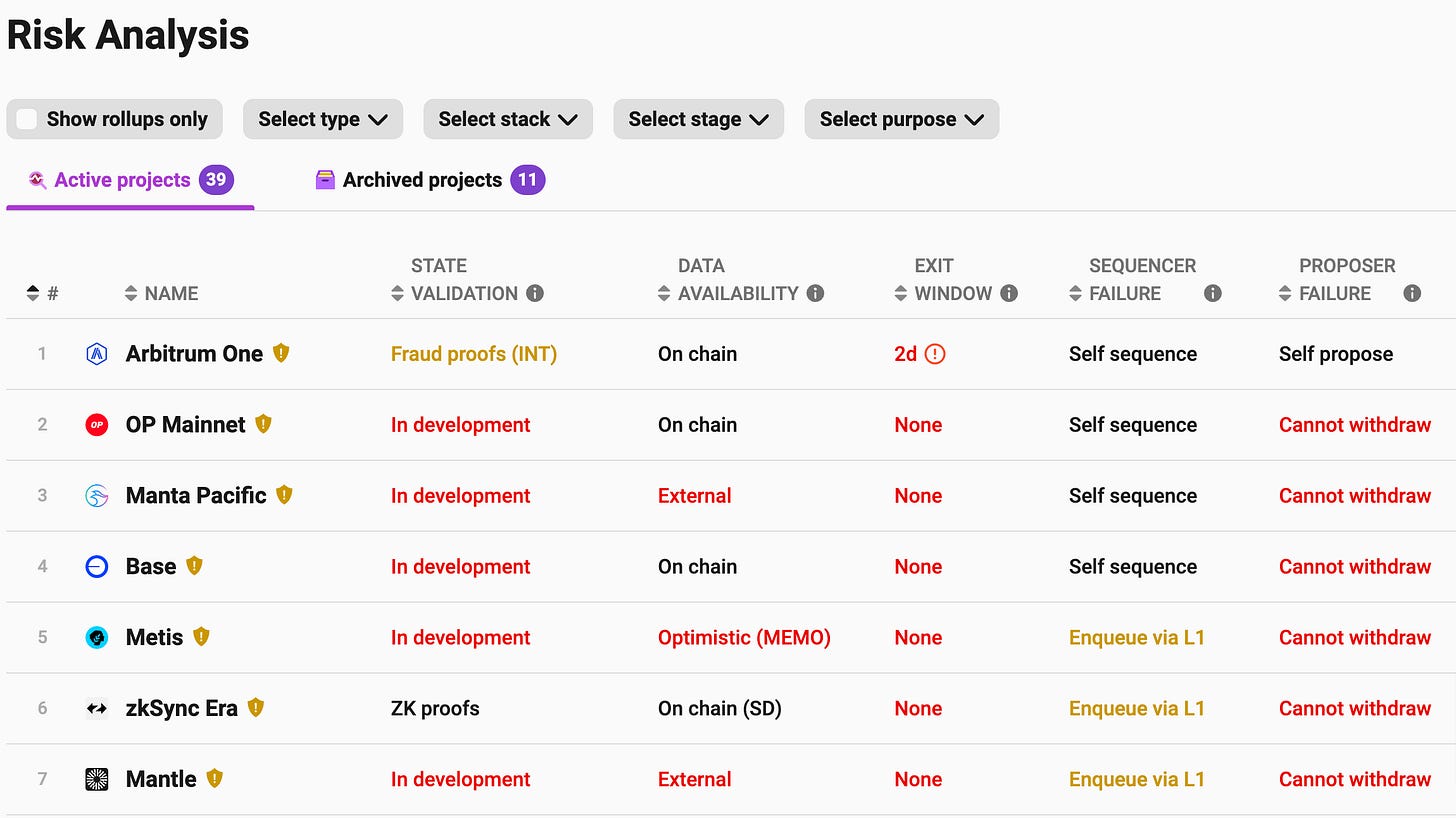Click On chain (SD) cell
1456x818 pixels.
(720, 709)
